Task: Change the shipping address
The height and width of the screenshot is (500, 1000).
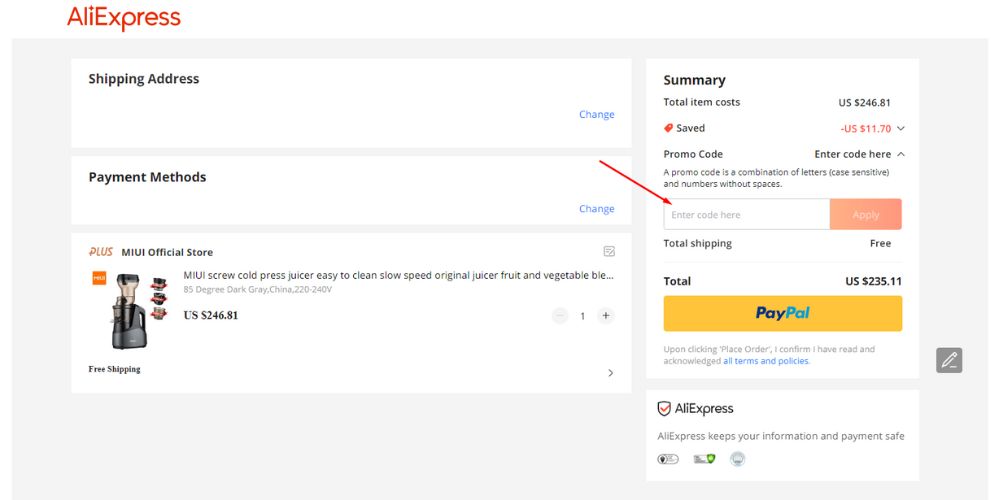Action: click(597, 114)
